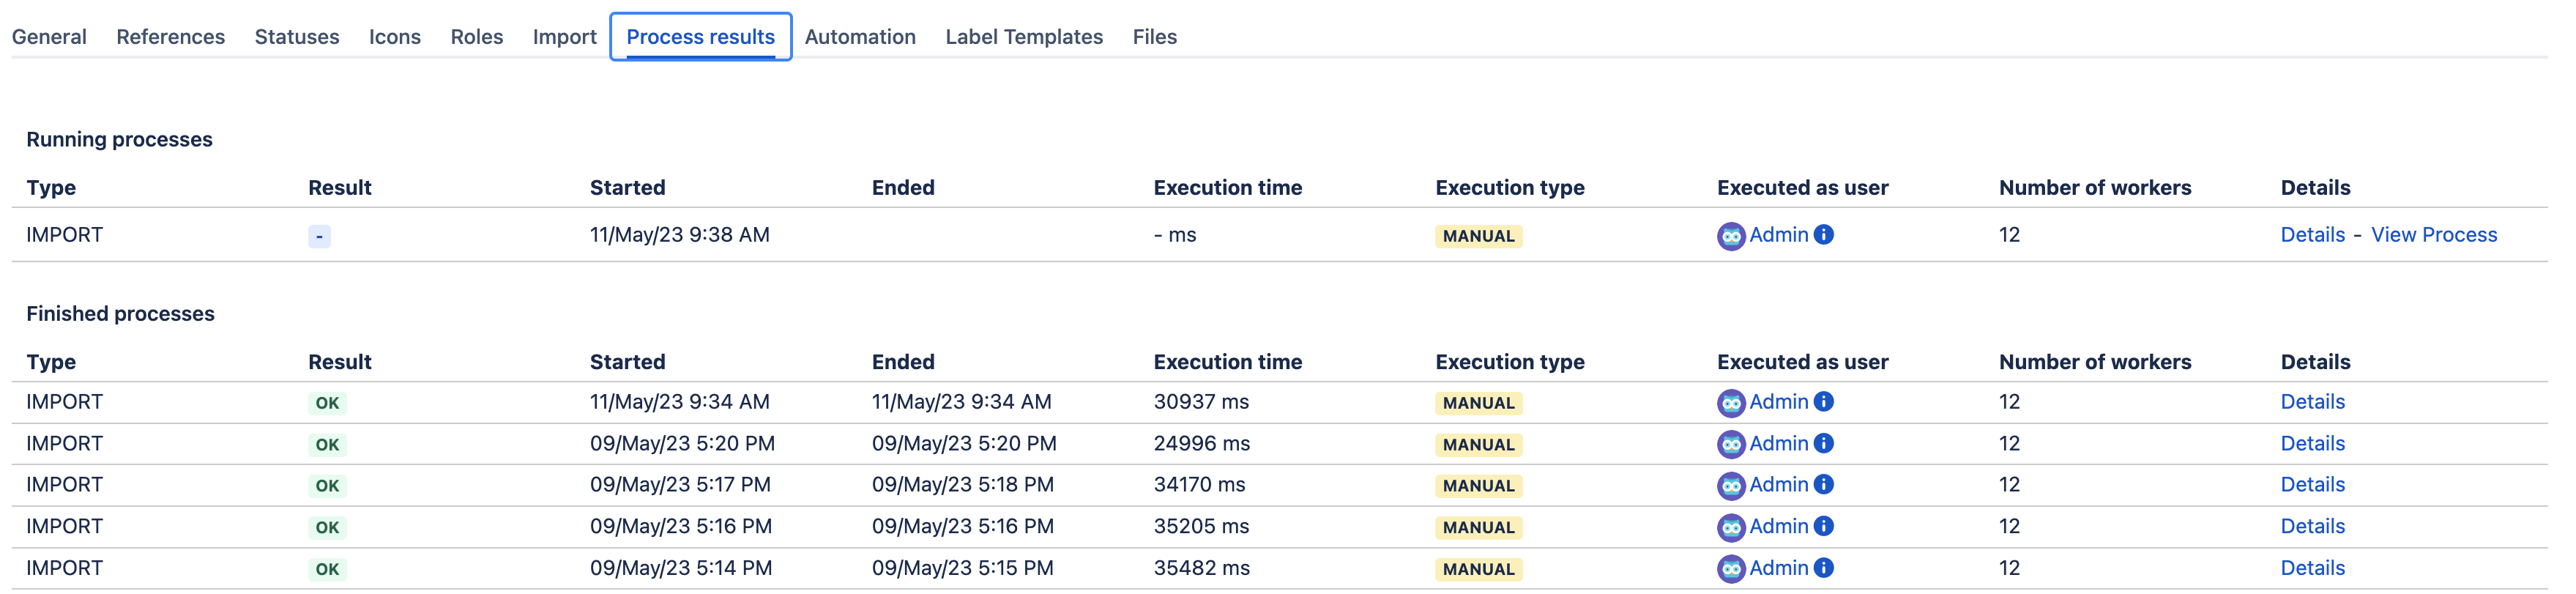Click the 'Running processes' heading
The height and width of the screenshot is (594, 2576).
119,140
